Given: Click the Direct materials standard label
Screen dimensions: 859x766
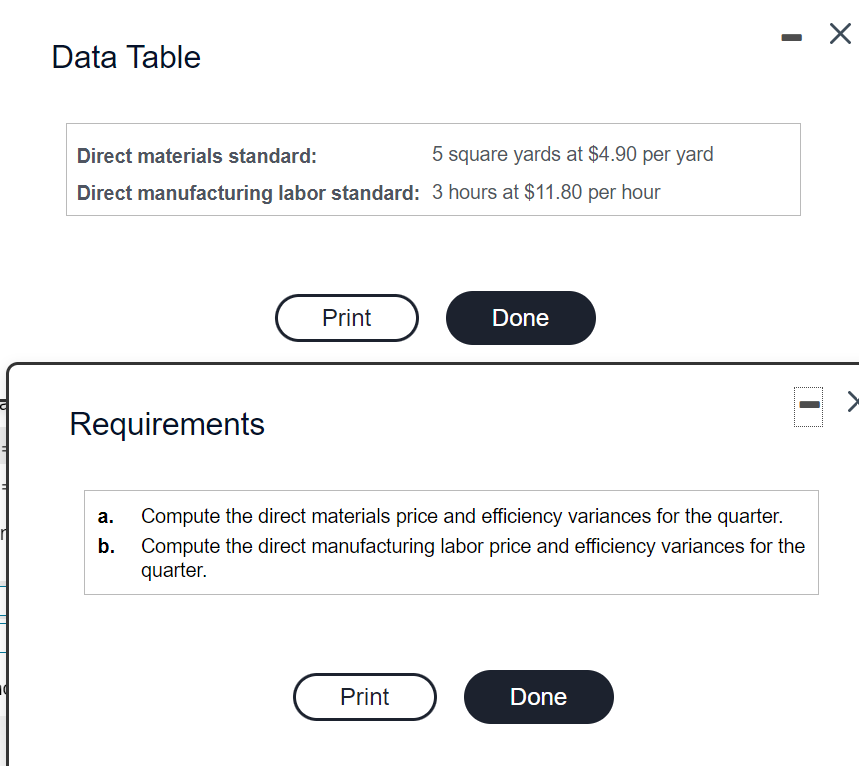Looking at the screenshot, I should pos(196,156).
